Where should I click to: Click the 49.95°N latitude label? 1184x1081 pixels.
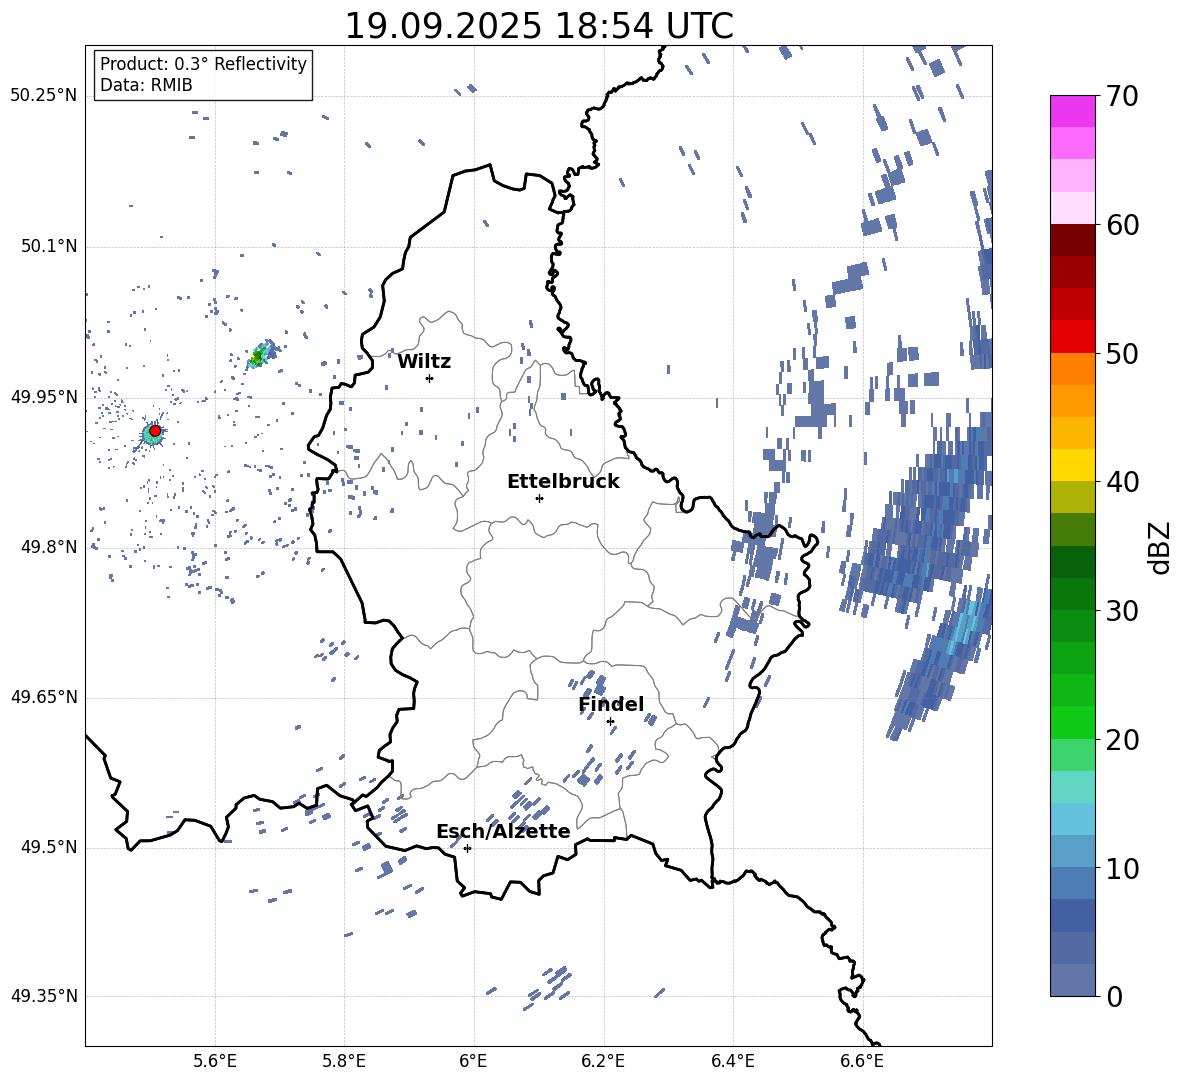point(44,397)
